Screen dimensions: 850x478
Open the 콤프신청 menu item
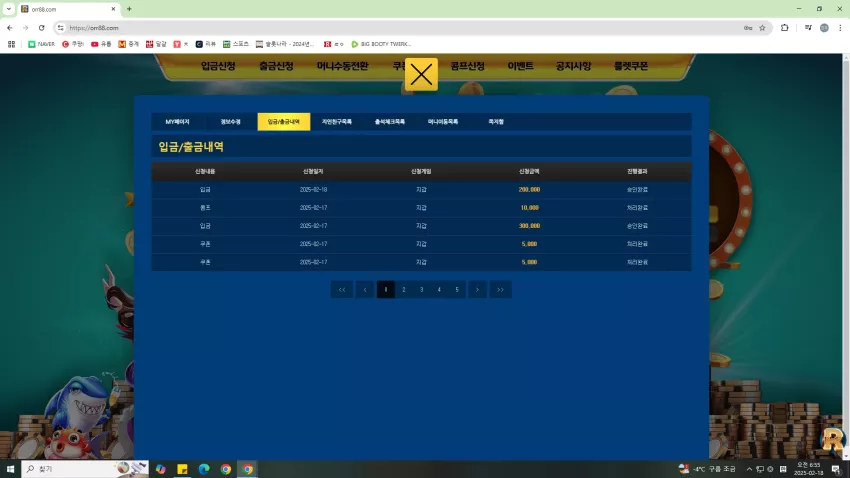coord(467,66)
